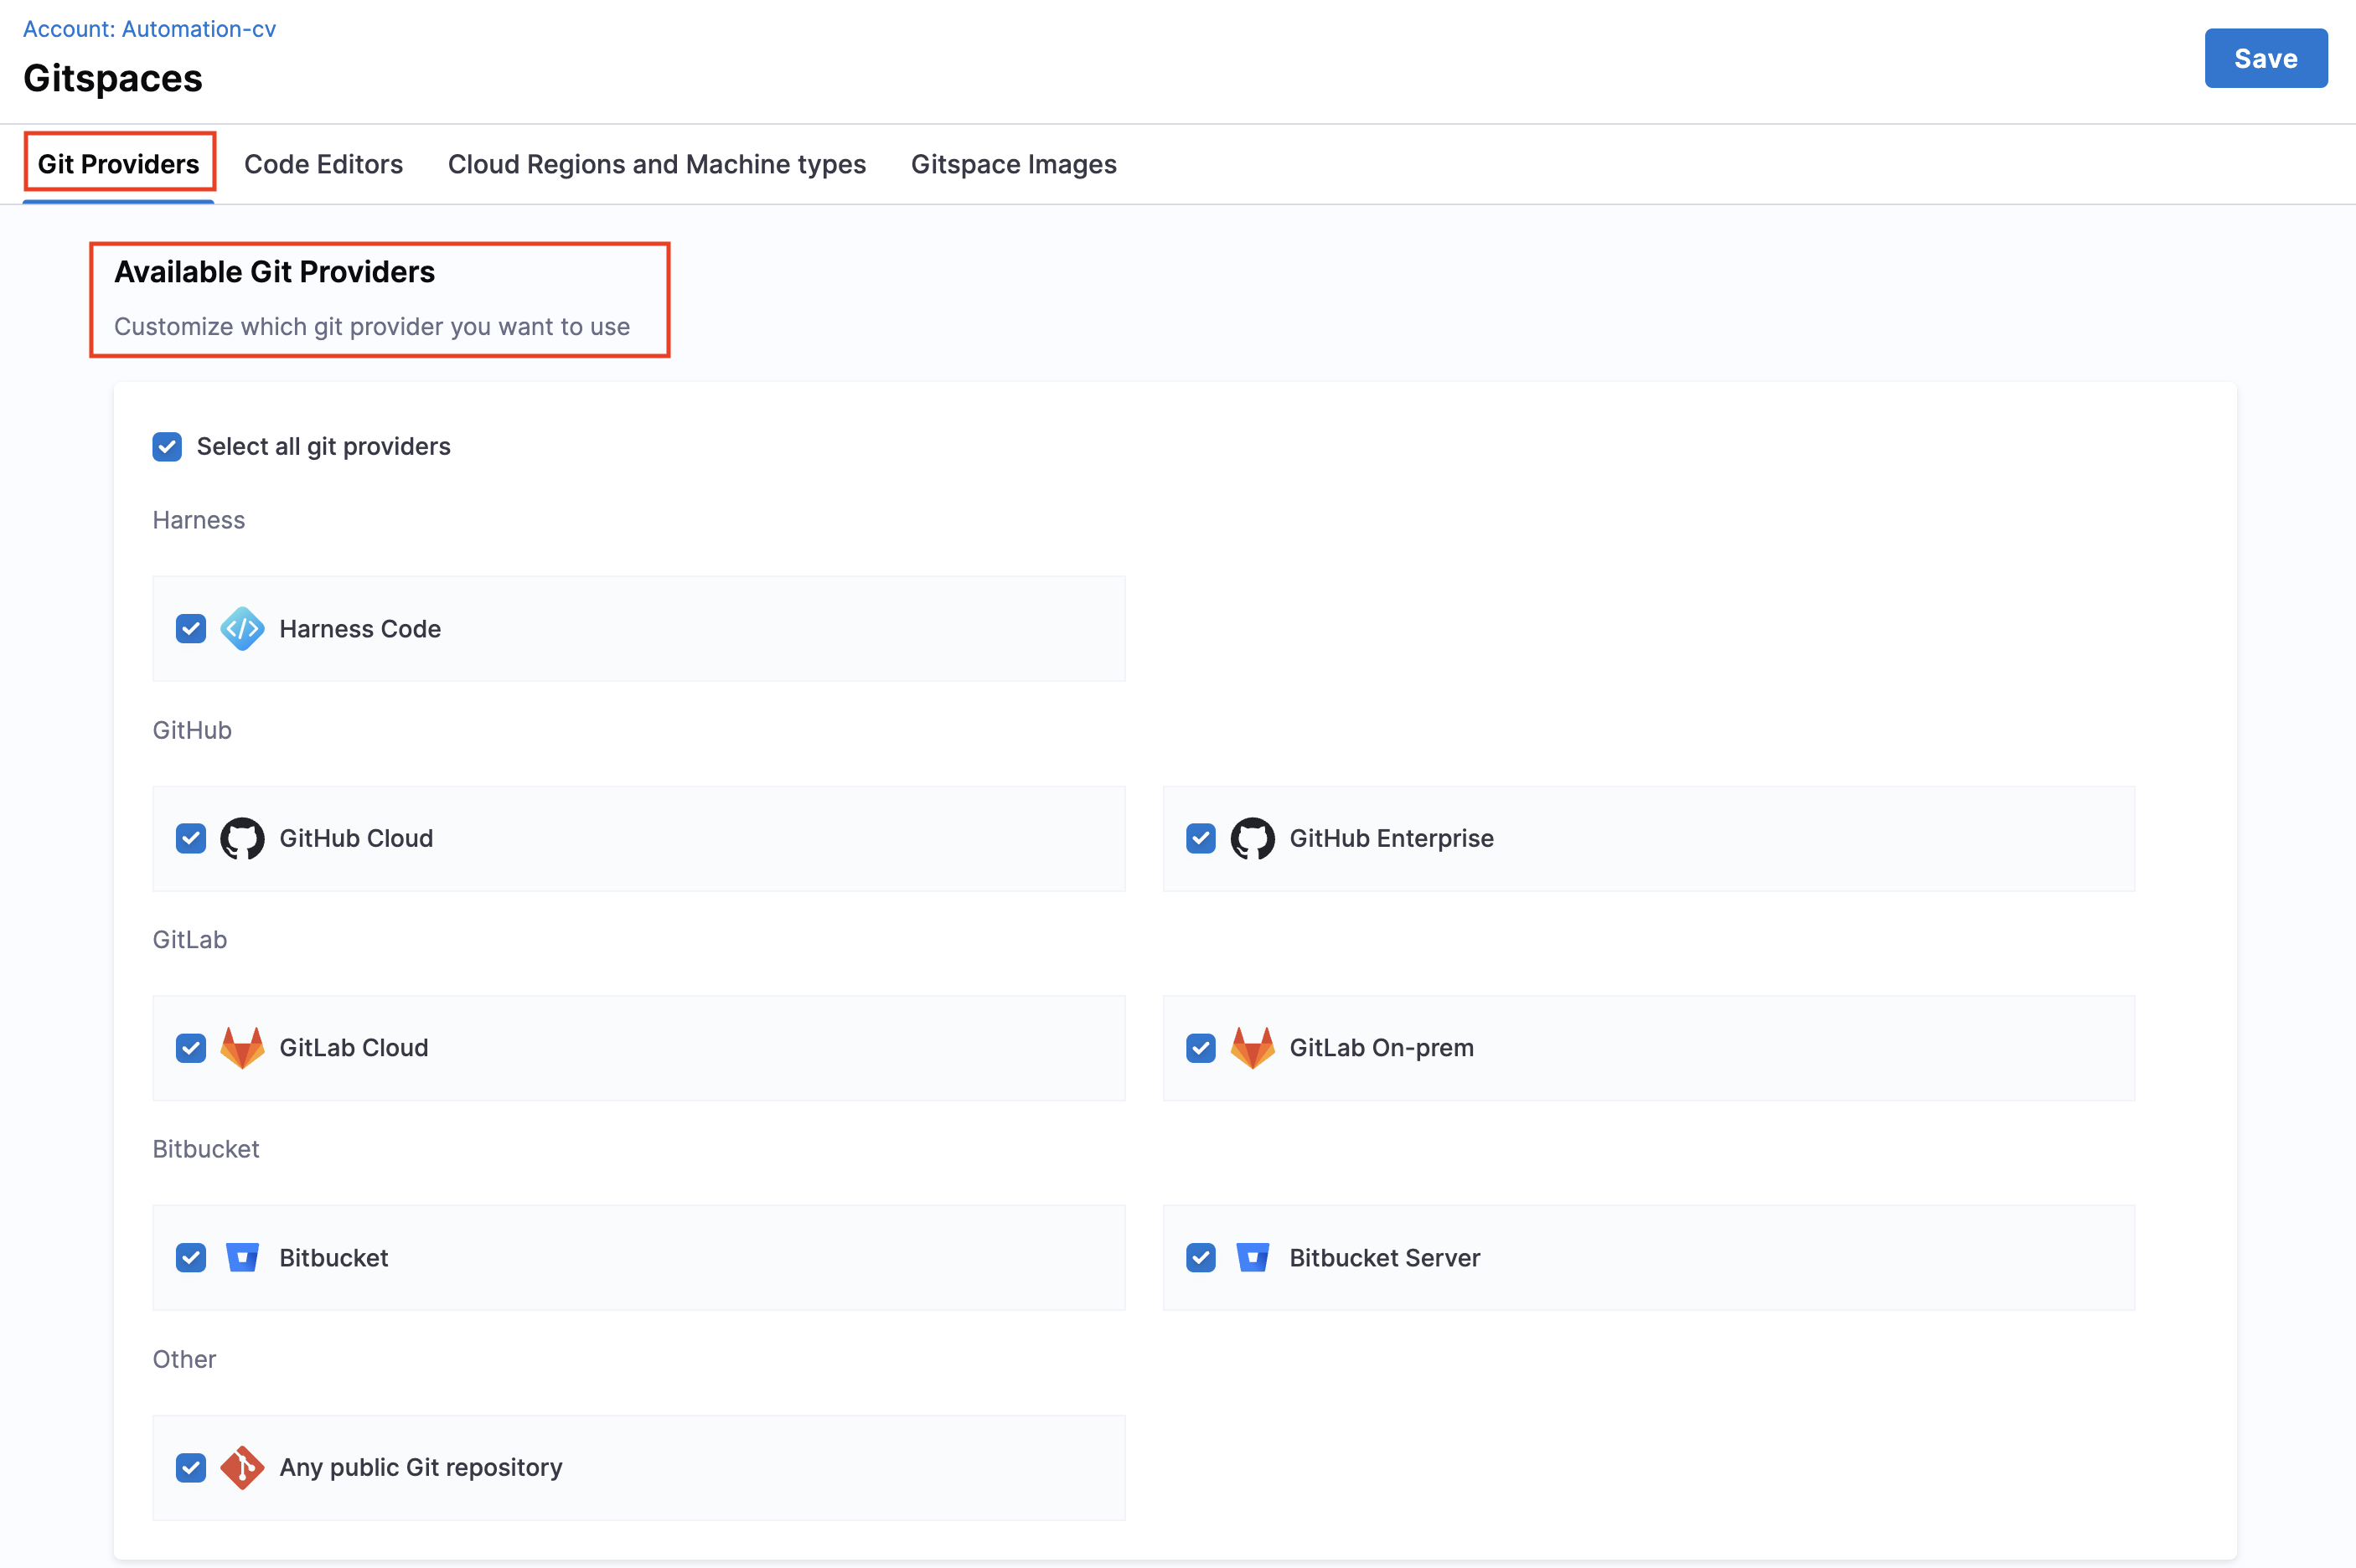Uncheck the GitLab Cloud provider
This screenshot has width=2356, height=1568.
pos(191,1048)
